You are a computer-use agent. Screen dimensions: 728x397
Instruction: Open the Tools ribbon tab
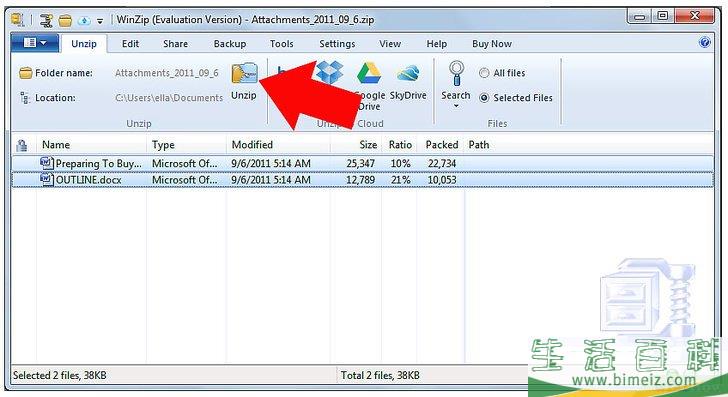(x=282, y=44)
